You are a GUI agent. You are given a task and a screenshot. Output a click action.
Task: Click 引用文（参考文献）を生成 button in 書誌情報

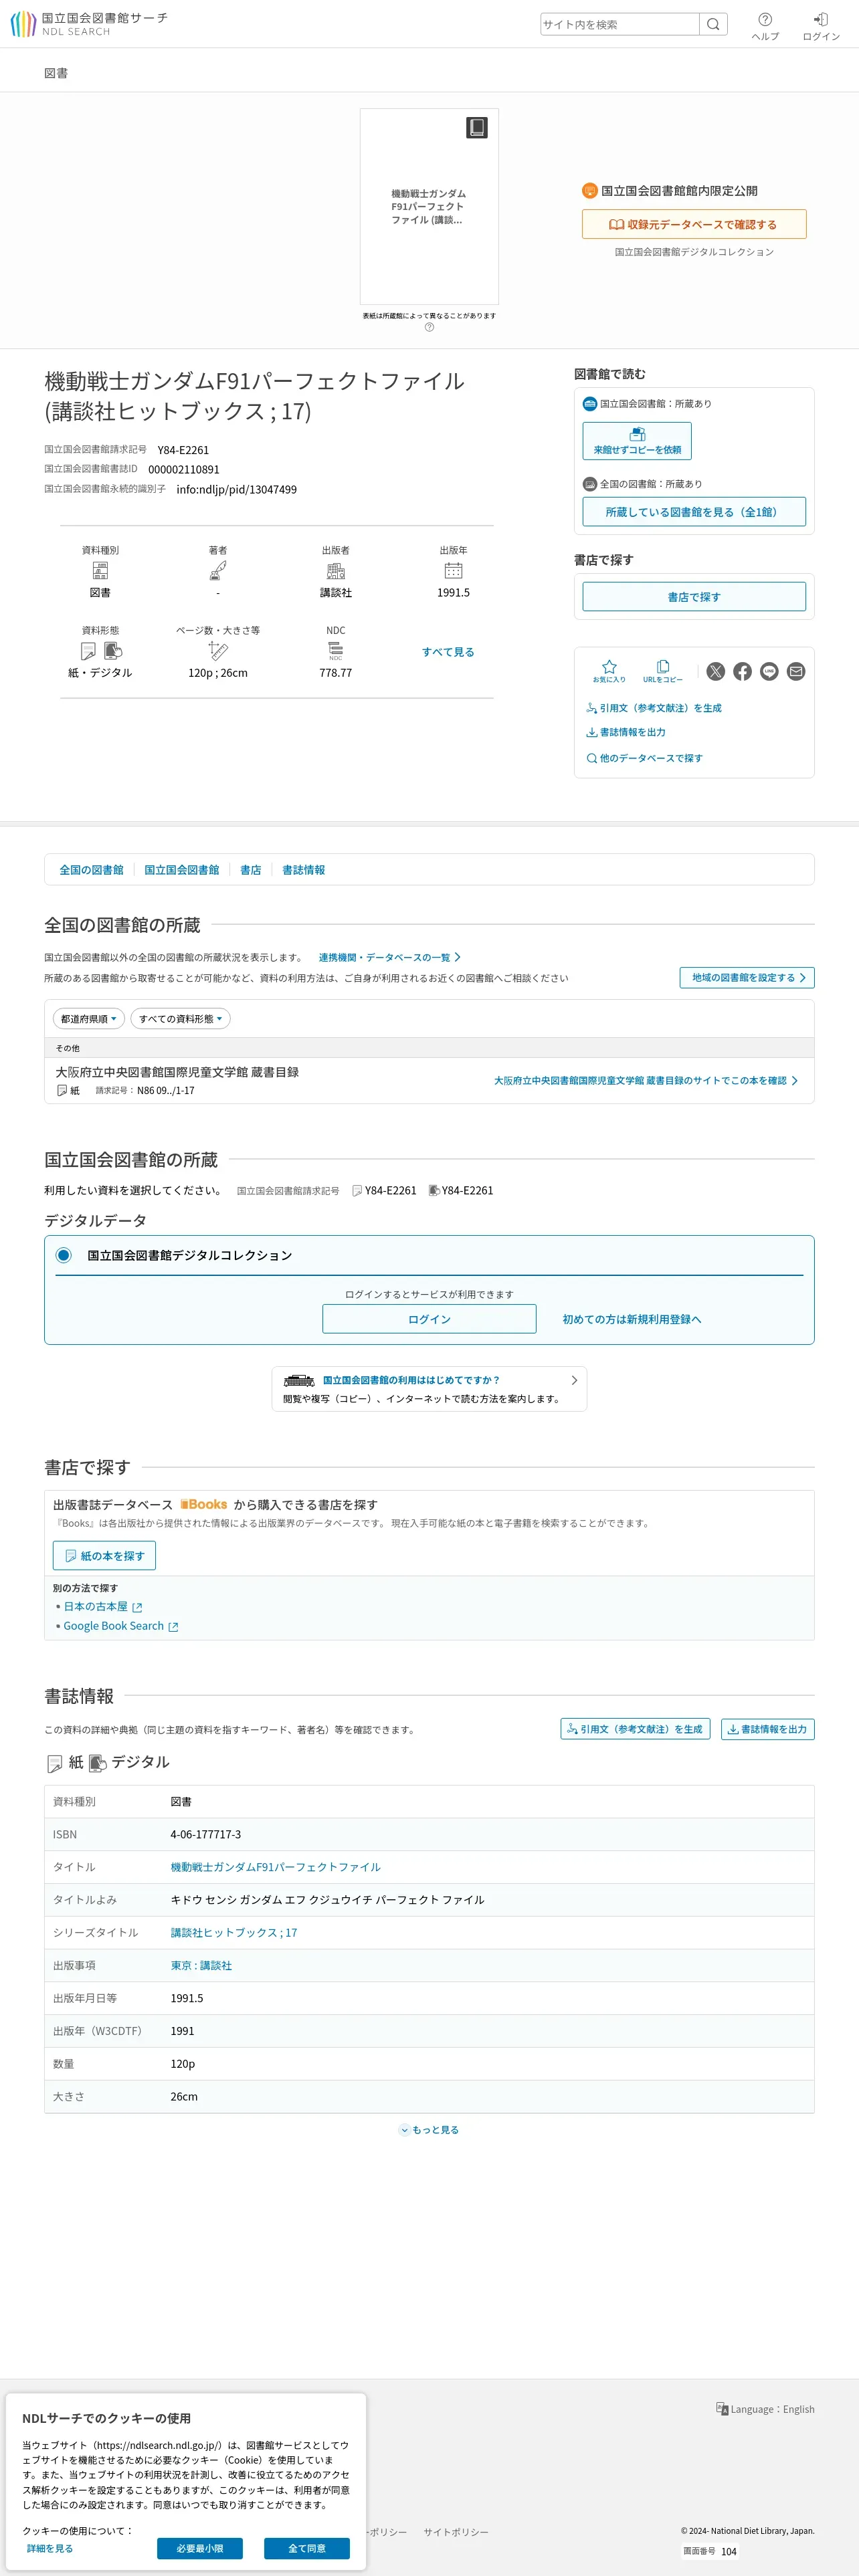pyautogui.click(x=635, y=1729)
